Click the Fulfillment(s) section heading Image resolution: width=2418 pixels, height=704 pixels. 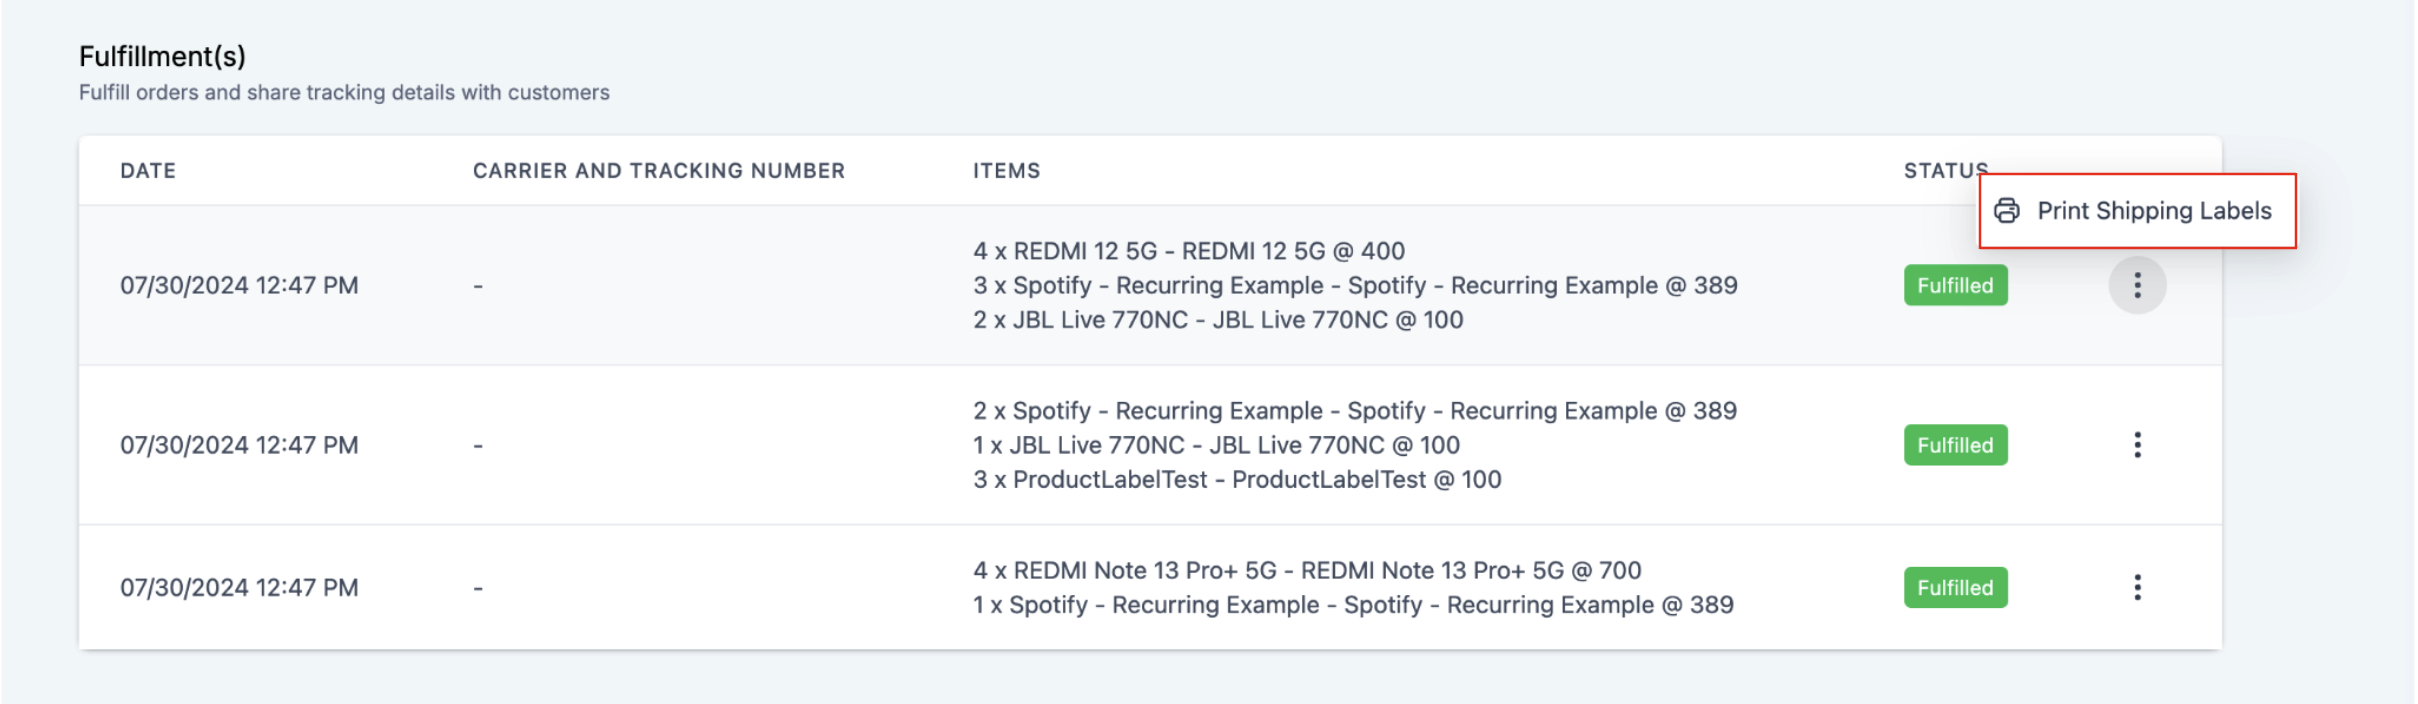(x=162, y=57)
